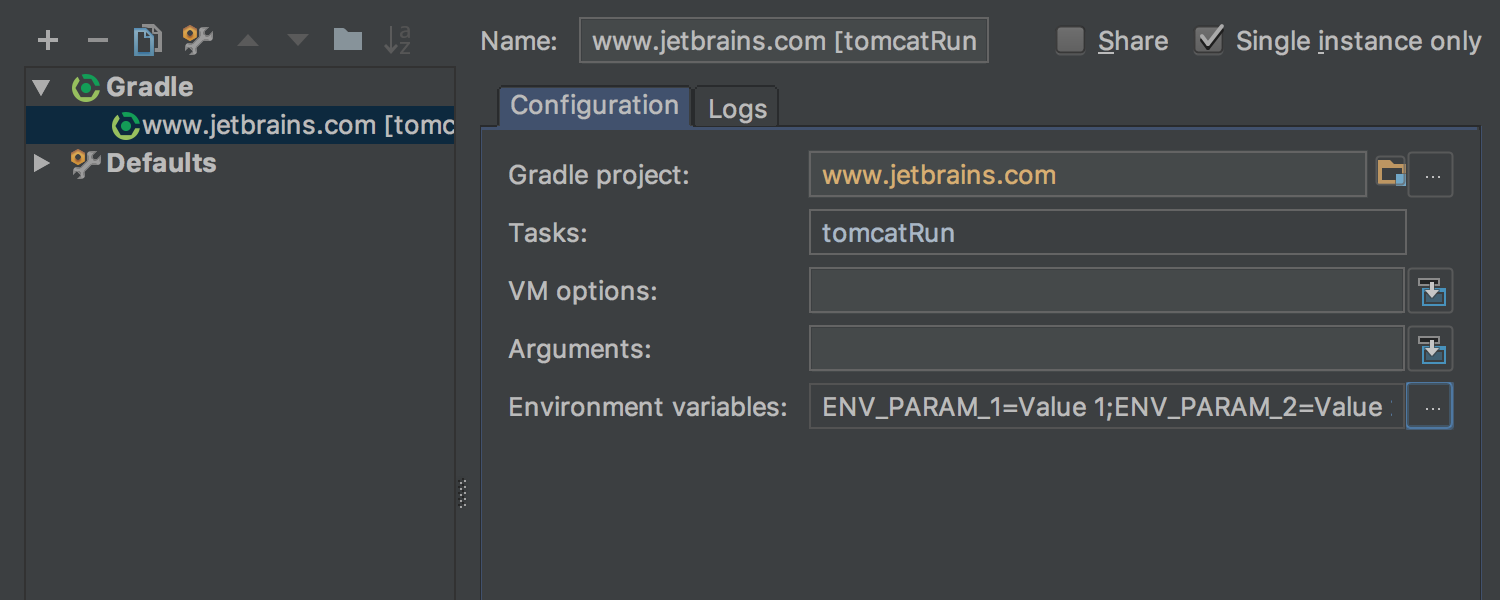Expand the Defaults tree node
Viewport: 1500px width, 600px height.
(41, 163)
